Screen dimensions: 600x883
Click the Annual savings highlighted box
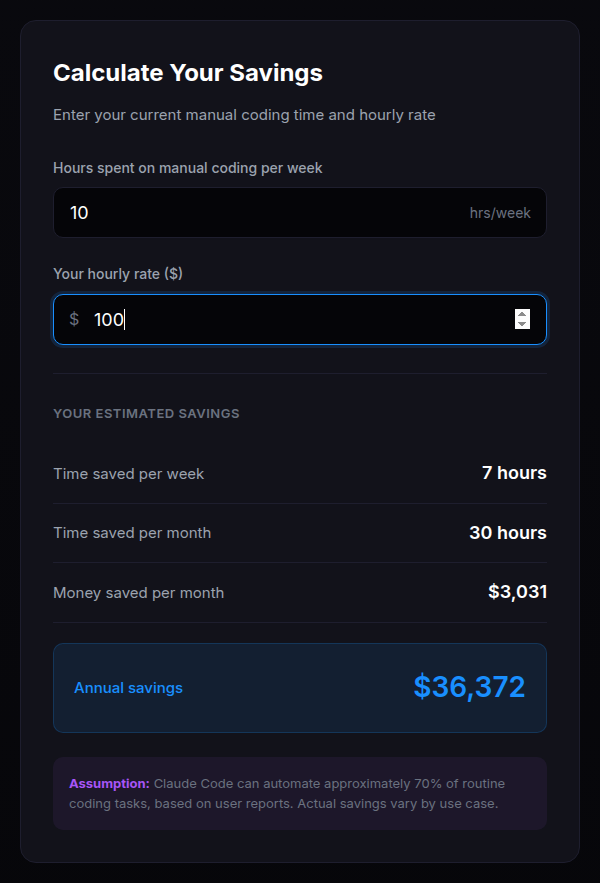click(300, 687)
